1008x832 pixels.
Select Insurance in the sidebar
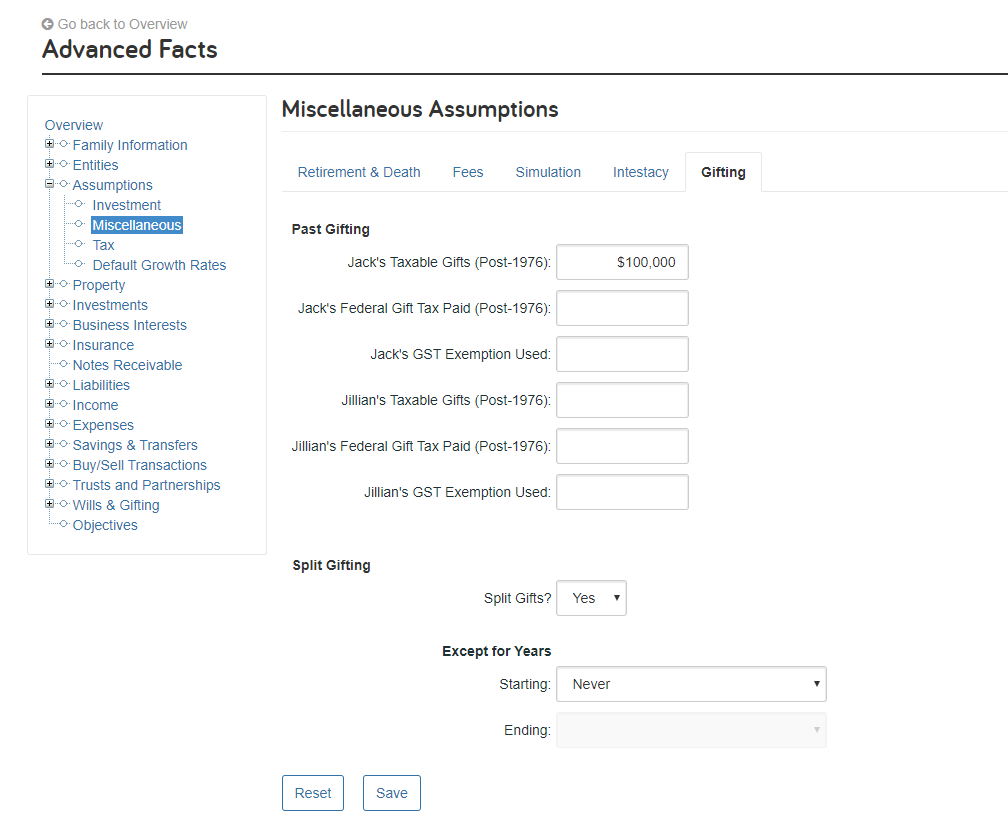103,345
